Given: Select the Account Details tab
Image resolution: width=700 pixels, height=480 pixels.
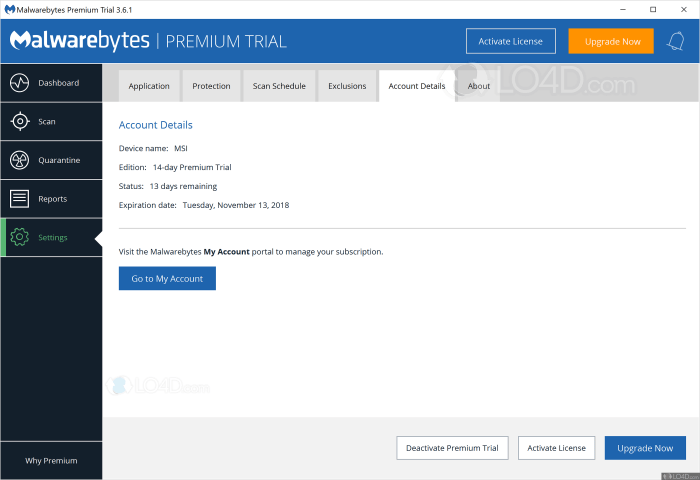Looking at the screenshot, I should [x=417, y=86].
